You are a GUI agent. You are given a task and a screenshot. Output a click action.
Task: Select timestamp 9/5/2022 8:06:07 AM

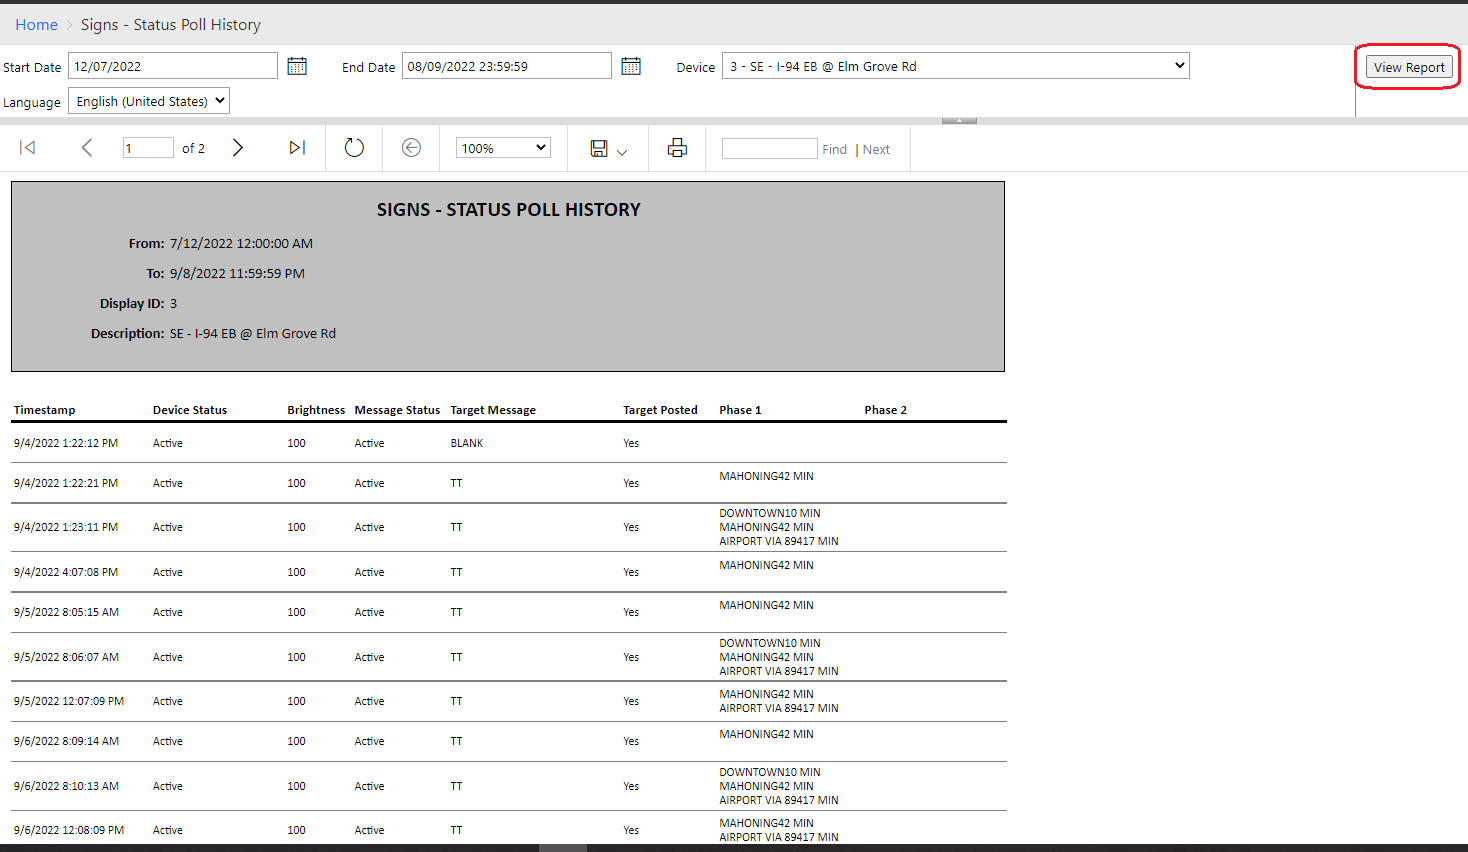pos(66,657)
